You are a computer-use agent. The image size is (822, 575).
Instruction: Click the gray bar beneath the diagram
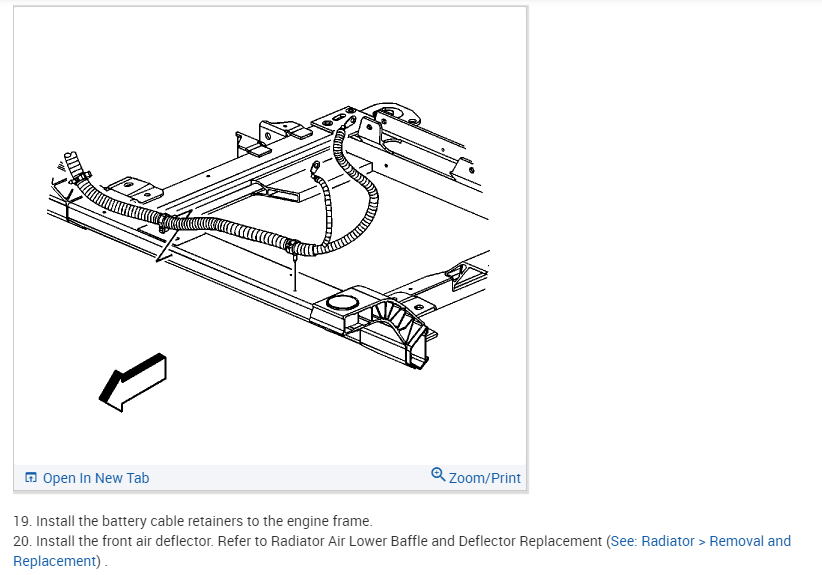point(270,478)
